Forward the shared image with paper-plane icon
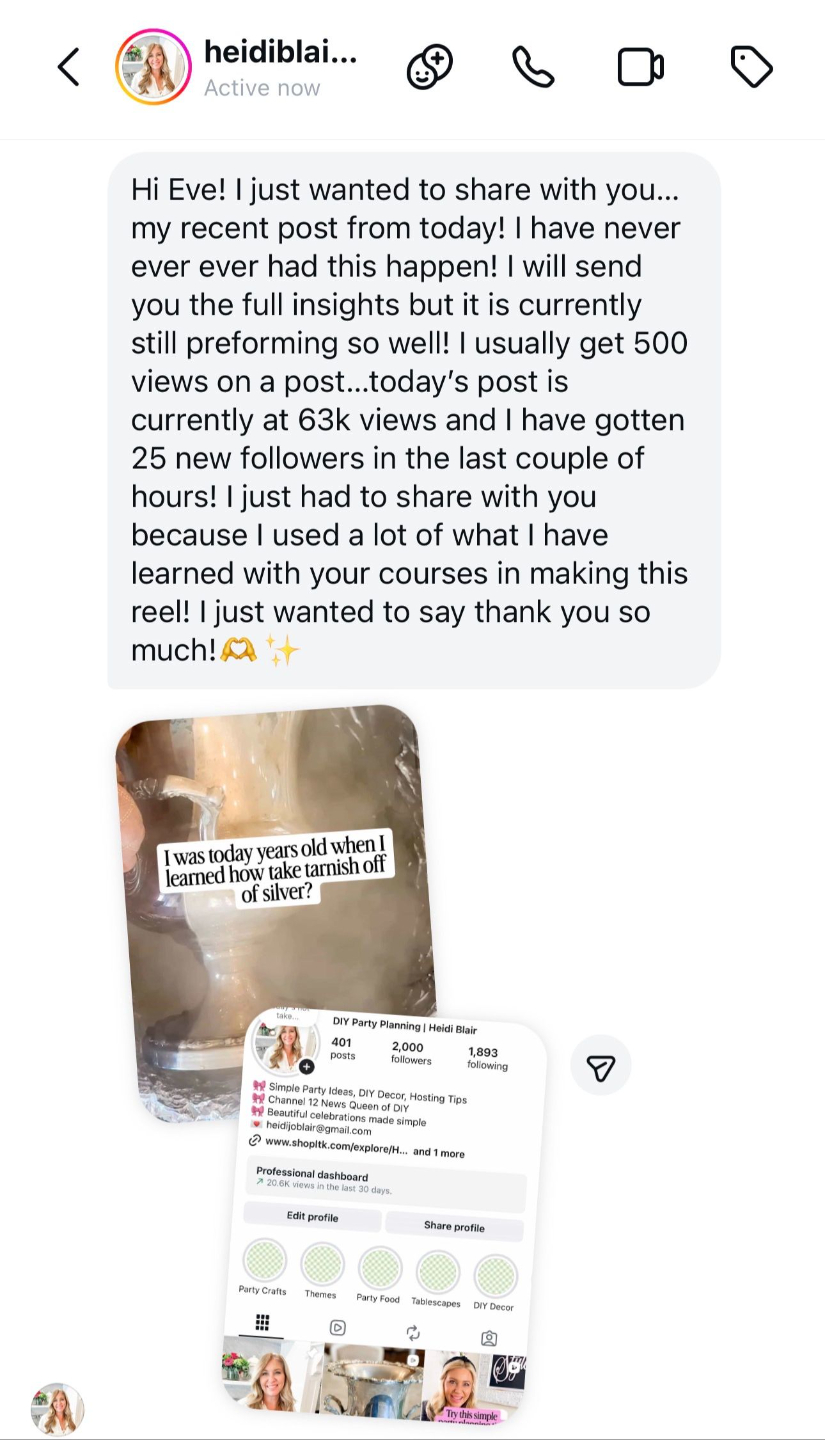 [600, 1069]
